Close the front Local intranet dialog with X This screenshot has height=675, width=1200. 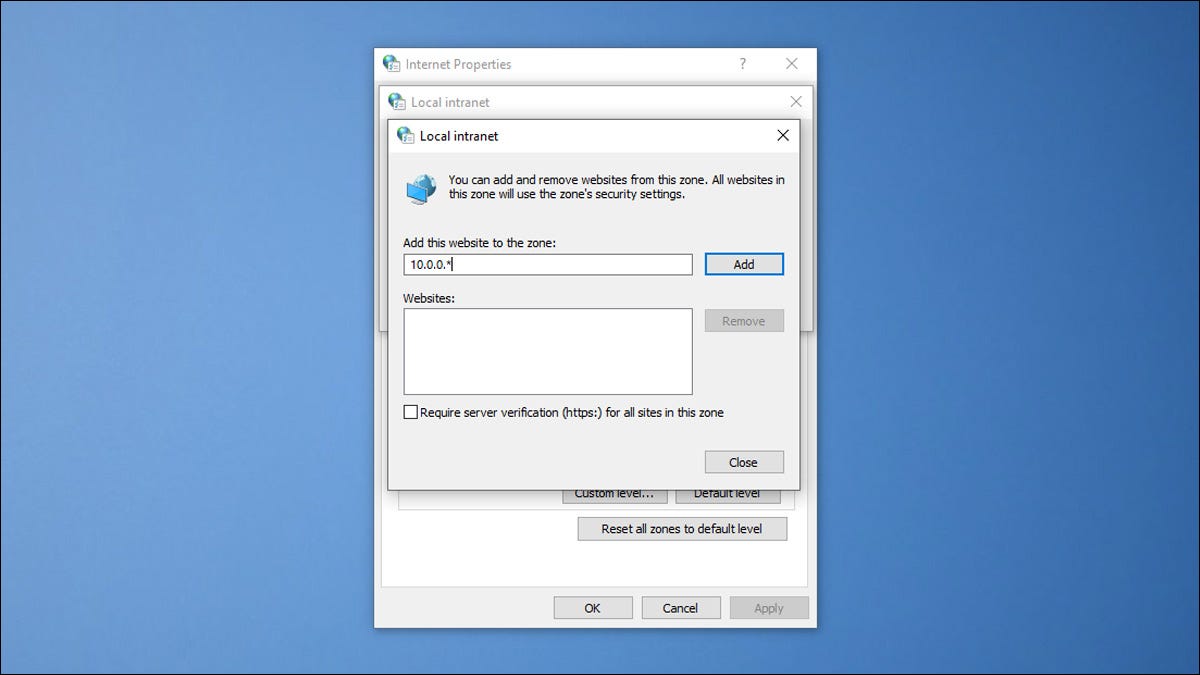tap(782, 136)
